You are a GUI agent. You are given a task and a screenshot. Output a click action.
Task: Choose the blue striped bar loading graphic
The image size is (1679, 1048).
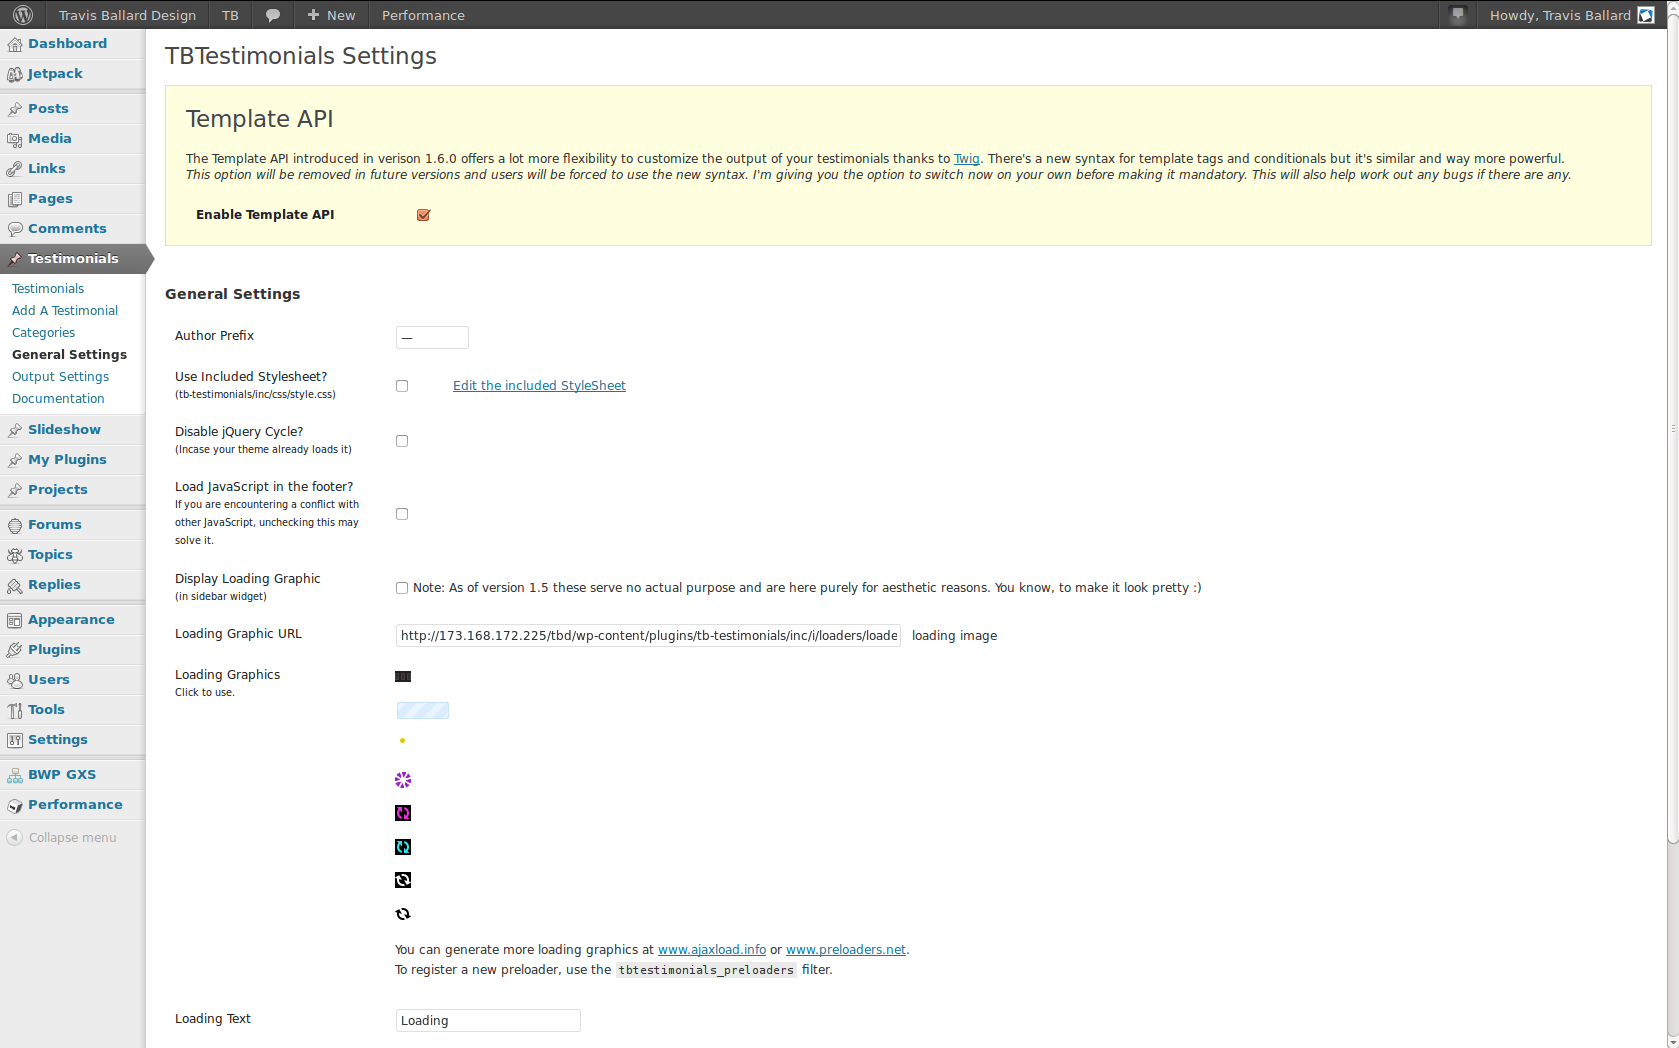(x=423, y=710)
